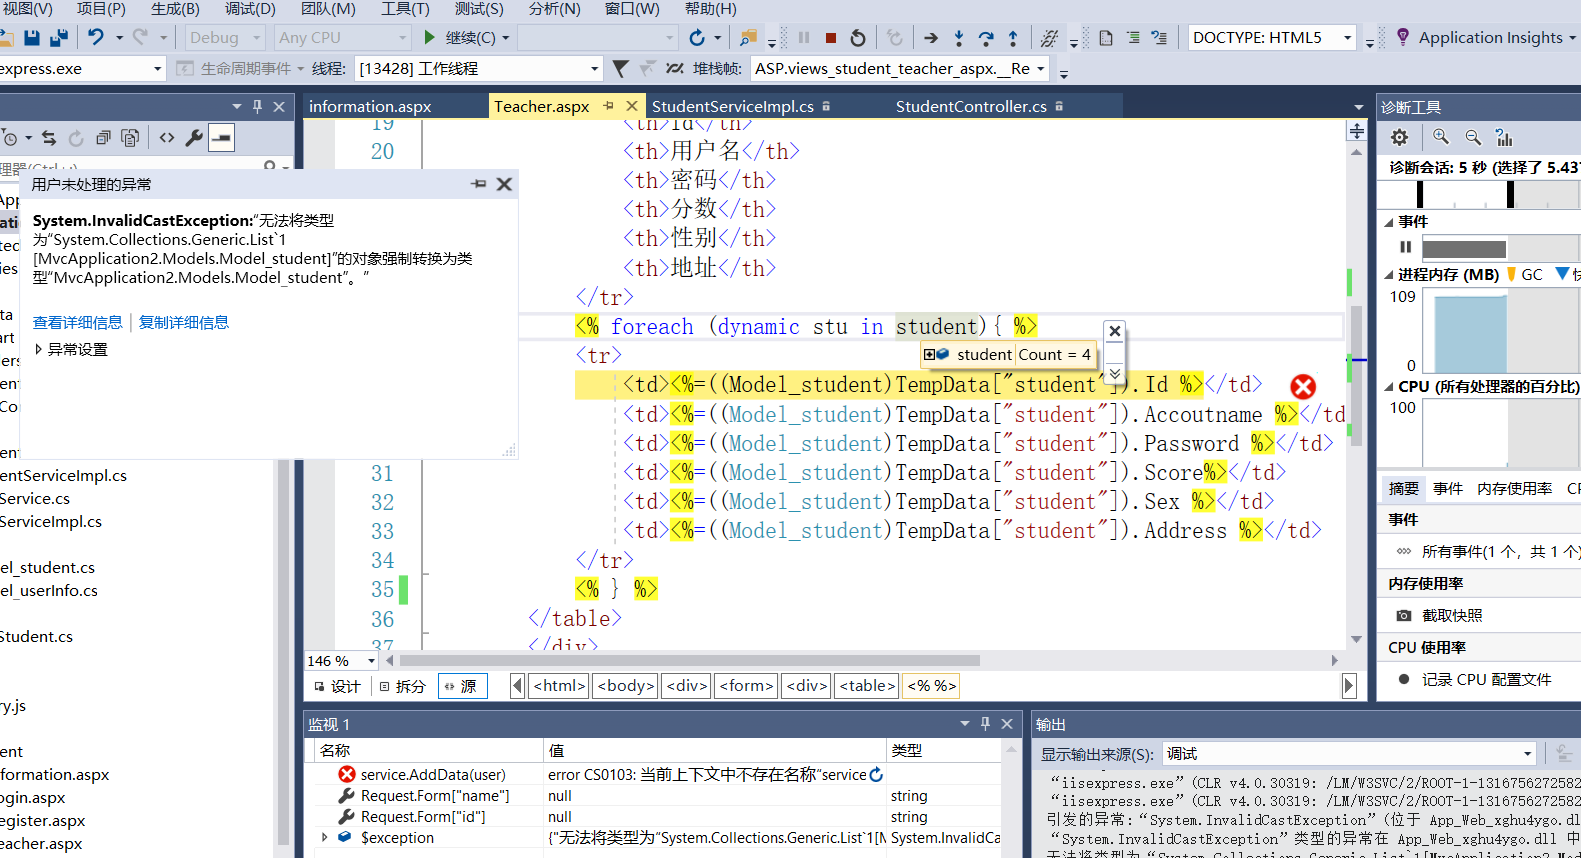Open the thread [13428] dropdown
The width and height of the screenshot is (1581, 858).
pos(594,69)
